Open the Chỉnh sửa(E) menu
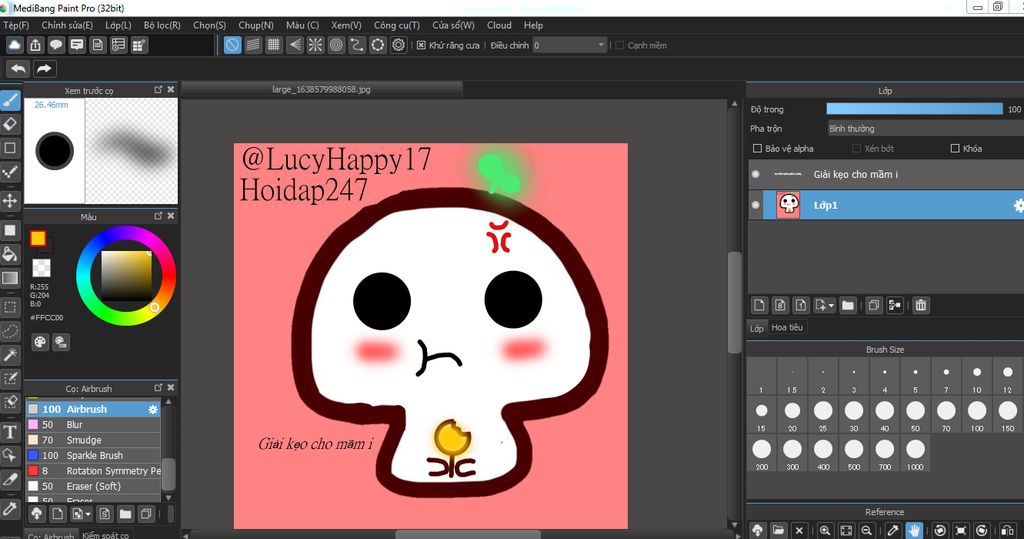 pos(67,25)
